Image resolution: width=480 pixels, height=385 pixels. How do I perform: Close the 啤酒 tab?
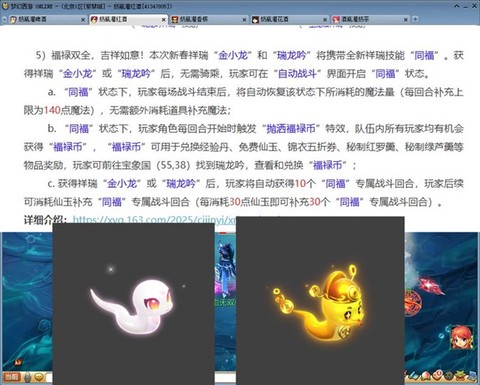(x=83, y=20)
